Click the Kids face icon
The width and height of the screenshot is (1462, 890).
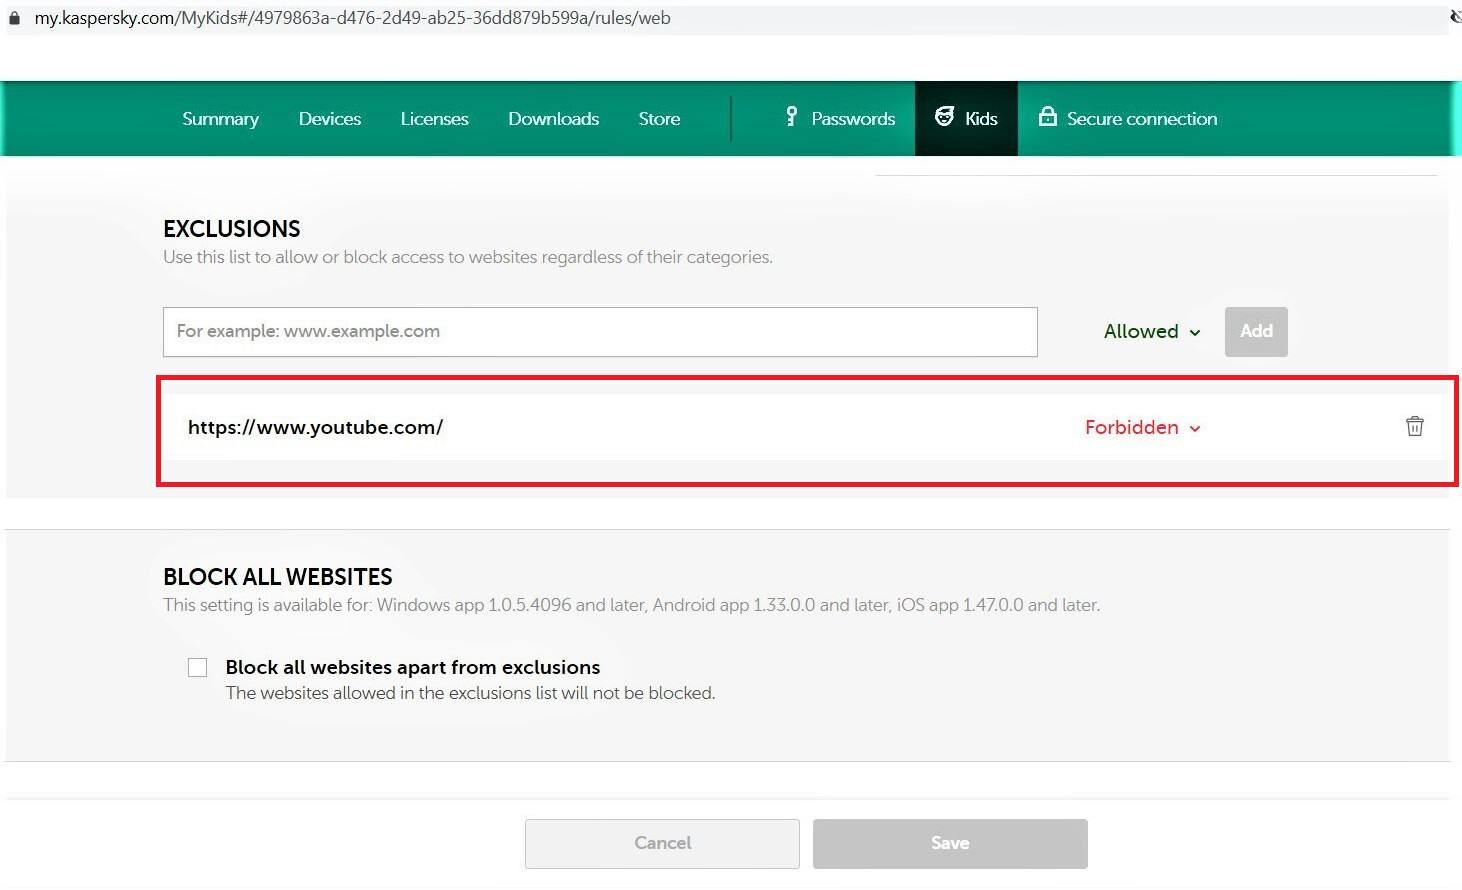(944, 117)
